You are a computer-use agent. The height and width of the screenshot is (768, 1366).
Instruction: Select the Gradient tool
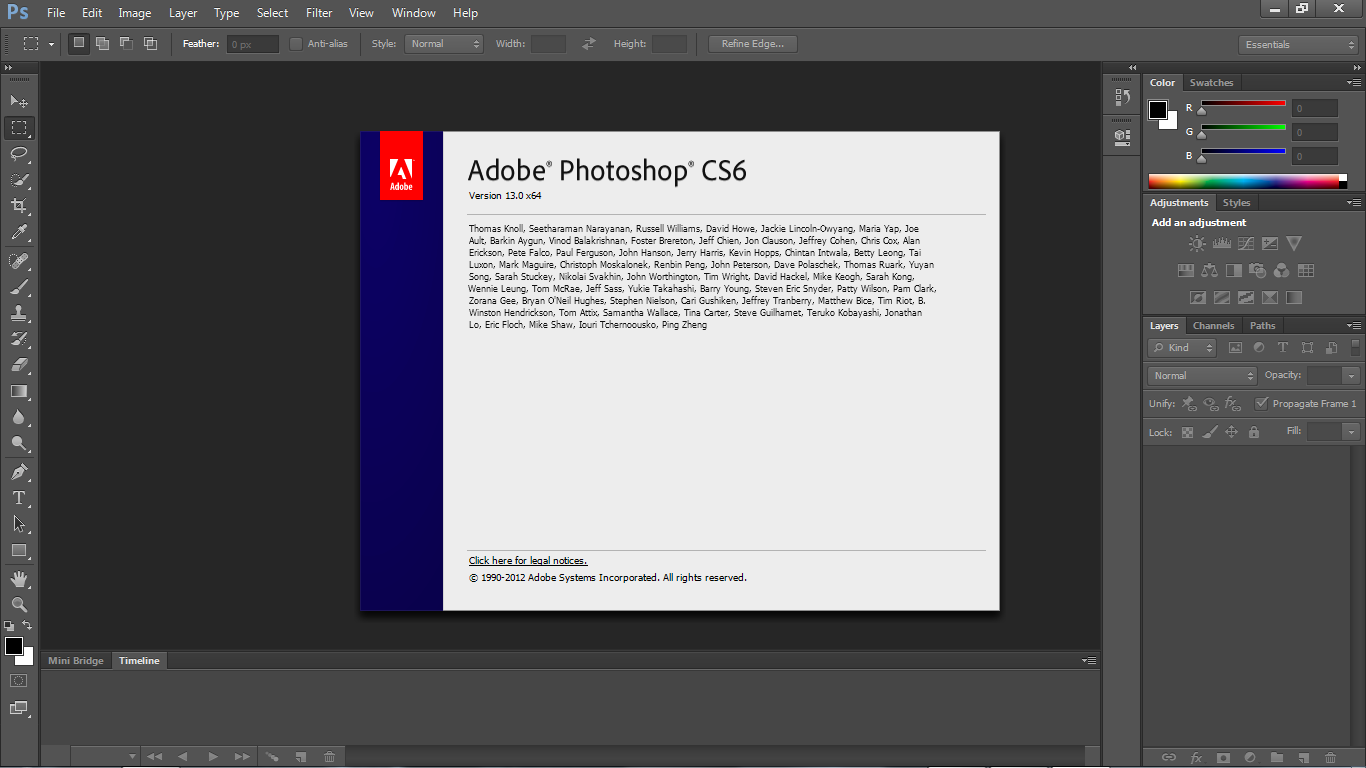pos(19,391)
